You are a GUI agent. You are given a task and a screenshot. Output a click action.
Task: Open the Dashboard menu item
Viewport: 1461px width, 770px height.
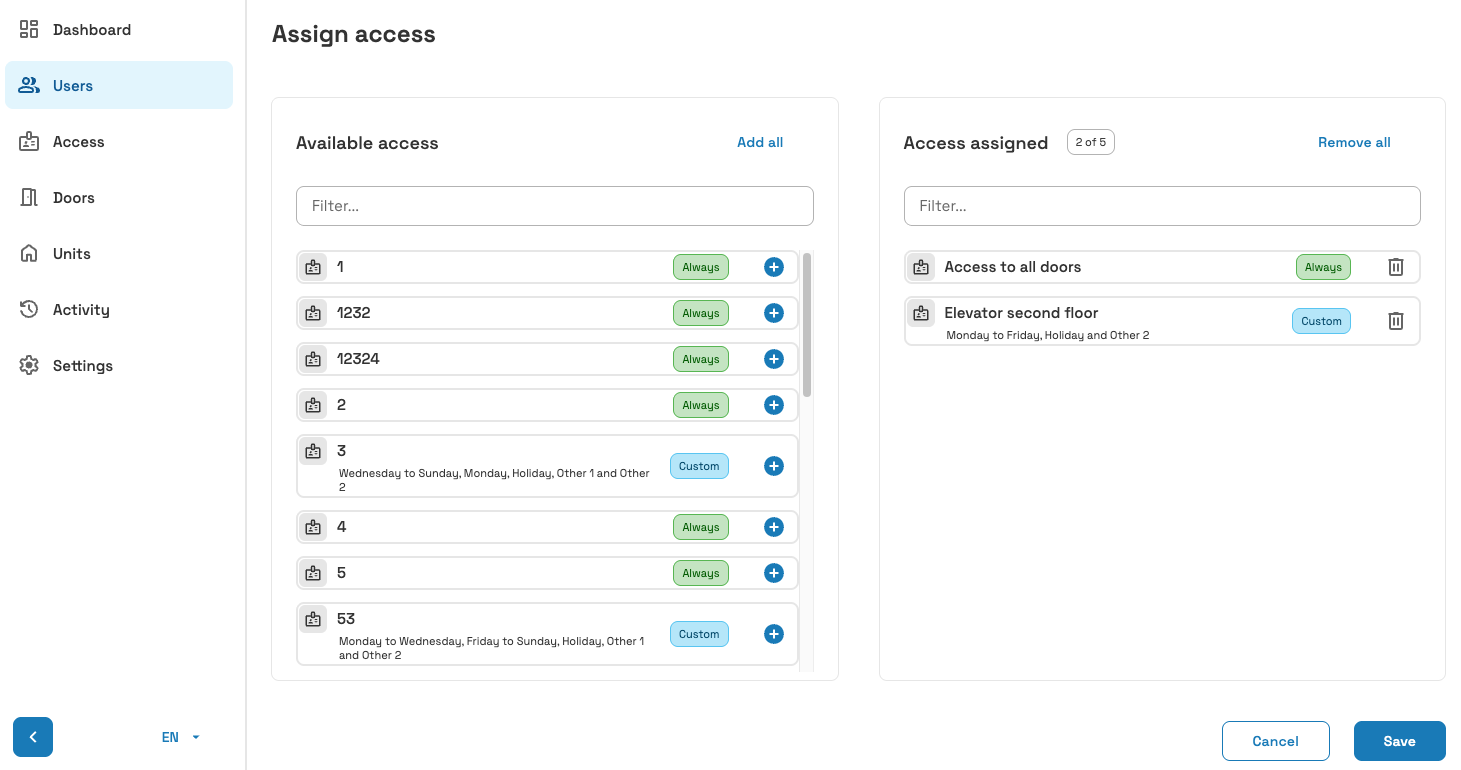tap(119, 30)
